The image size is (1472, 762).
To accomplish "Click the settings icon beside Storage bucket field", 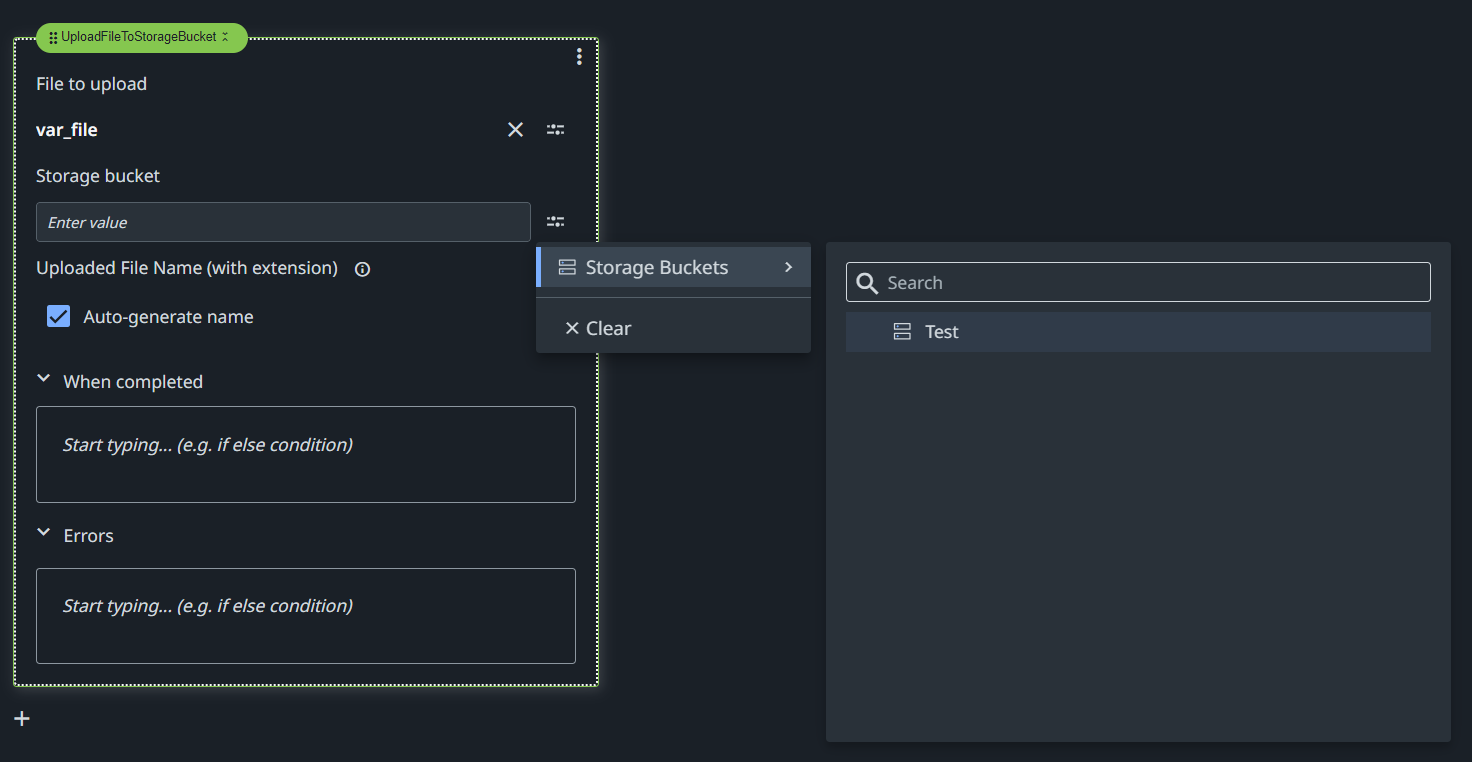I will click(x=555, y=221).
